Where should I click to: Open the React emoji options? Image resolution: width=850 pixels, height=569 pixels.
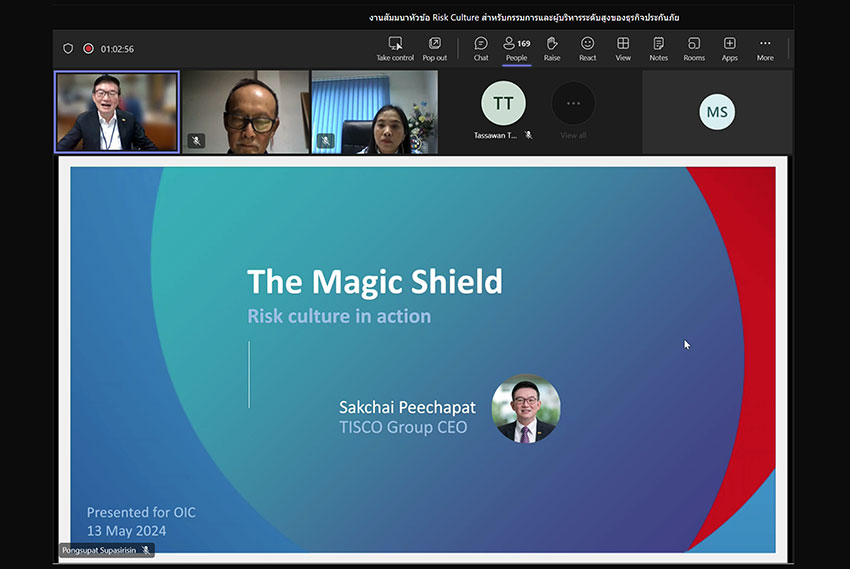587,48
